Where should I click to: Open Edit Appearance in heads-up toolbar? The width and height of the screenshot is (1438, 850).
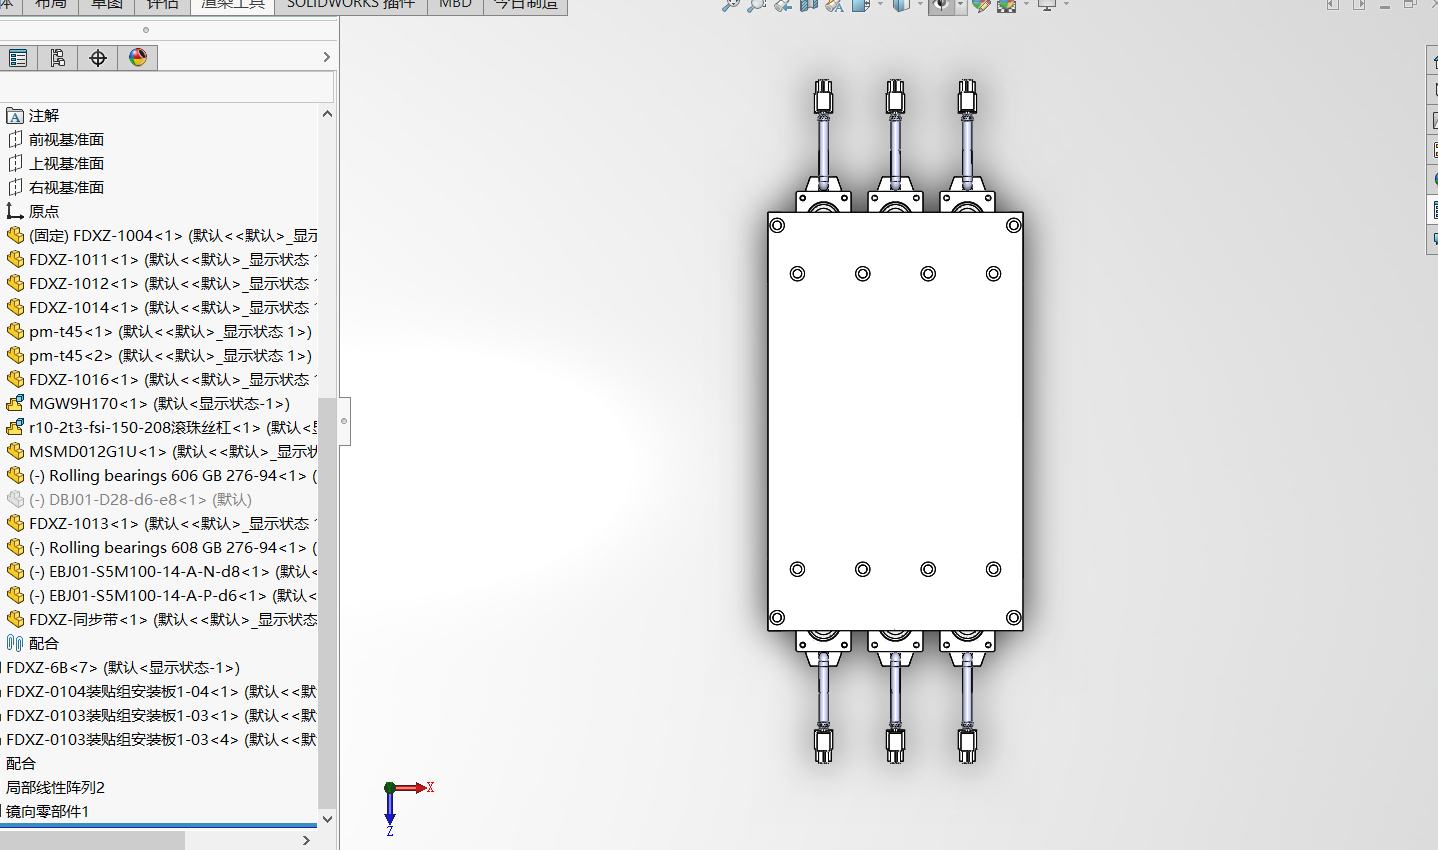click(980, 5)
